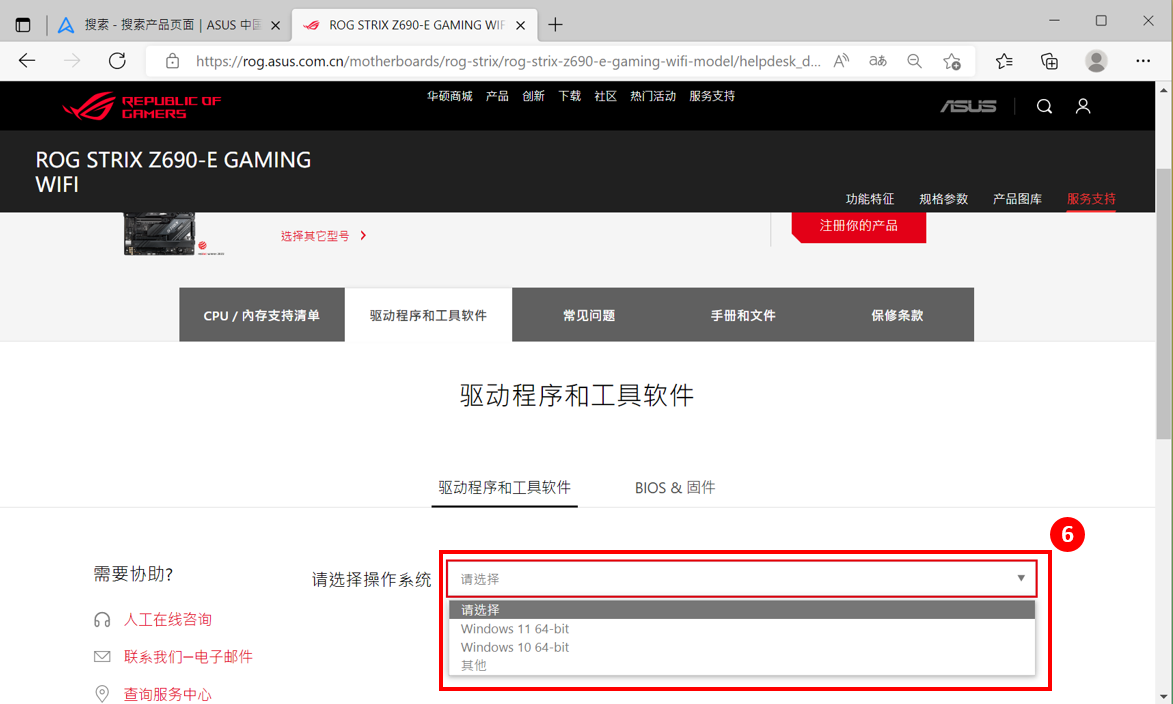Open the 服务支持 top menu item
Image resolution: width=1173 pixels, height=704 pixels.
point(711,96)
